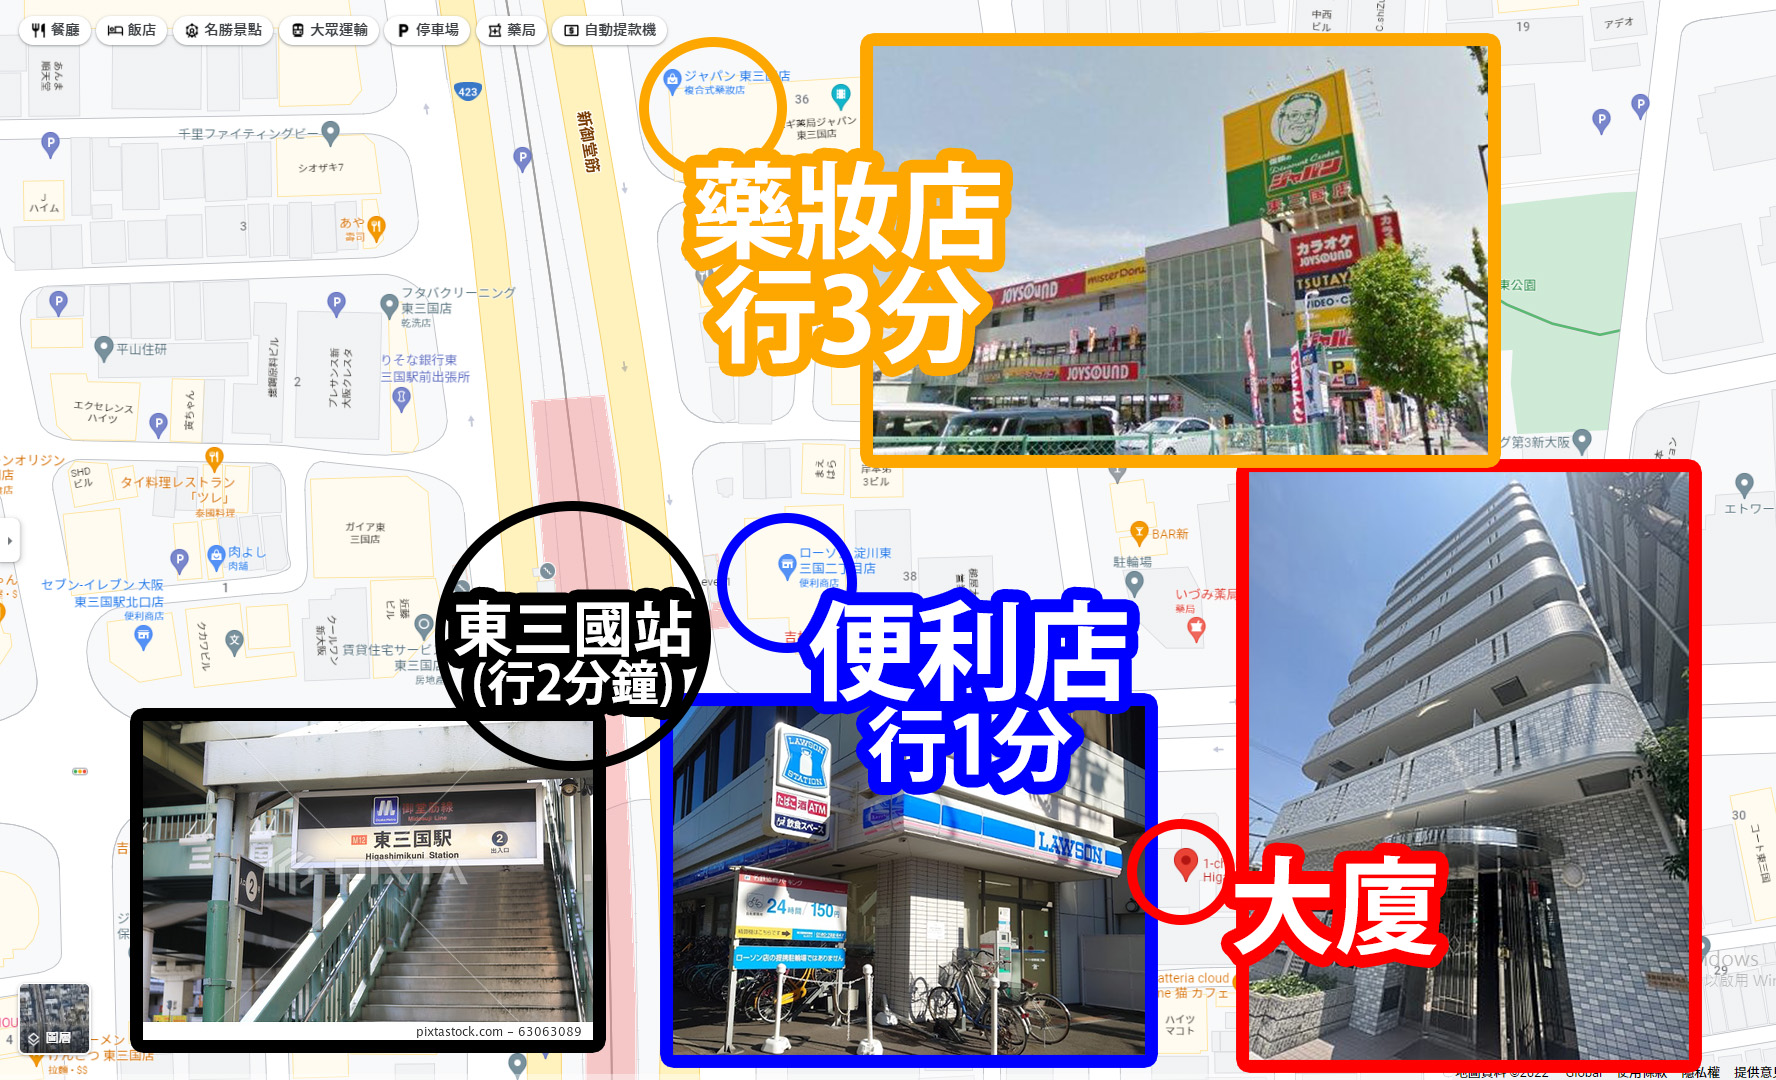Screen dimensions: 1776x1080
Task: Select the 大眾運輸 transit filter chip
Action: (x=330, y=30)
